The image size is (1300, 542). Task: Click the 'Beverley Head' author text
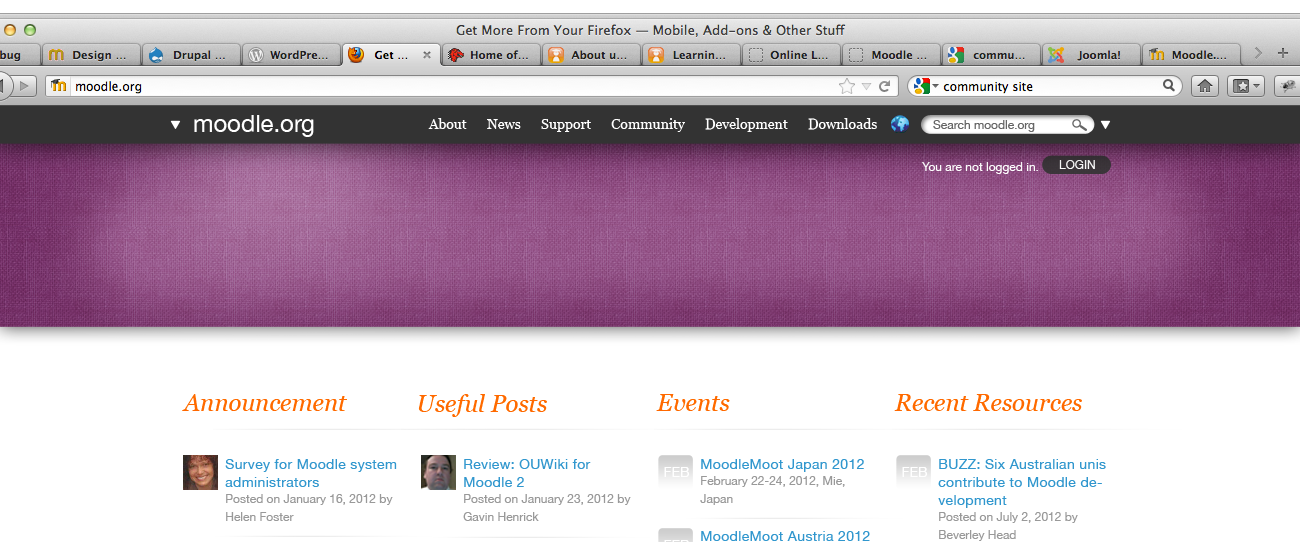tap(977, 535)
